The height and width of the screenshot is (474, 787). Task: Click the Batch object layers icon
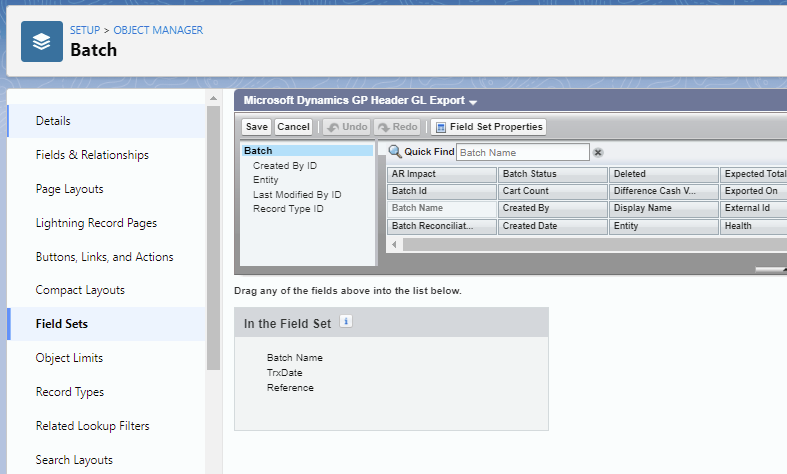pos(41,41)
